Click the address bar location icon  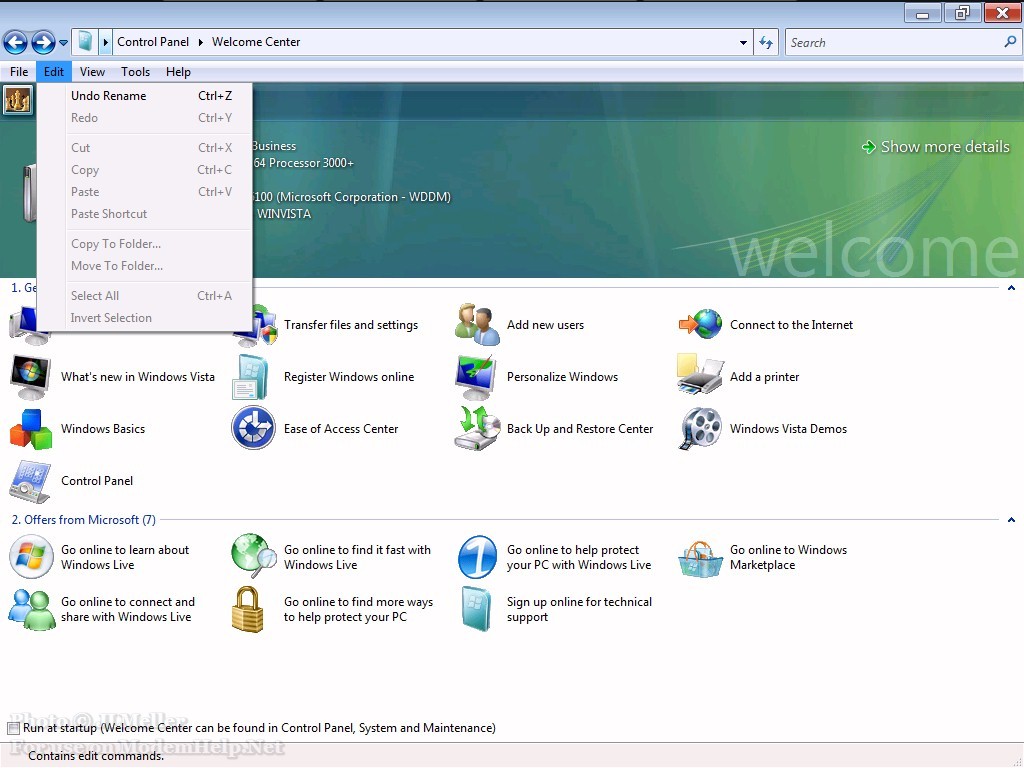(85, 42)
